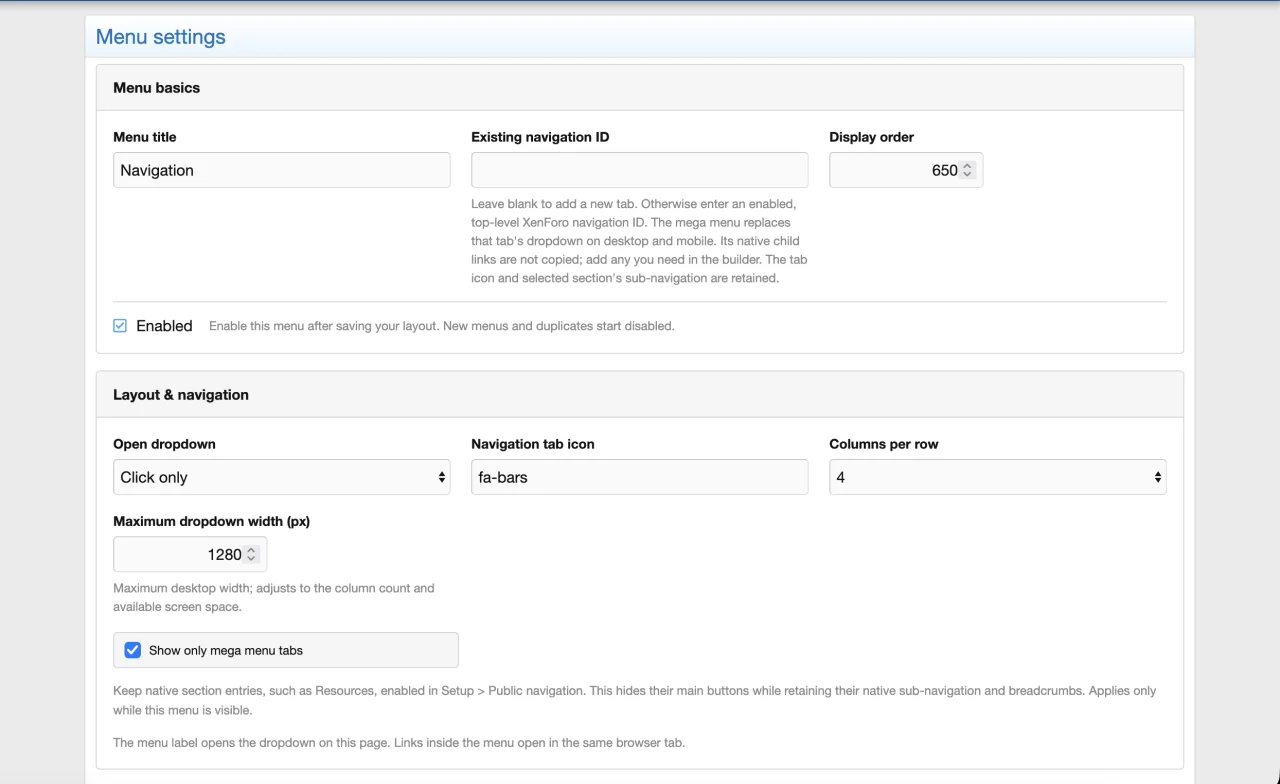Click the Display order field showing 650
Viewport: 1280px width, 784px height.
[906, 170]
